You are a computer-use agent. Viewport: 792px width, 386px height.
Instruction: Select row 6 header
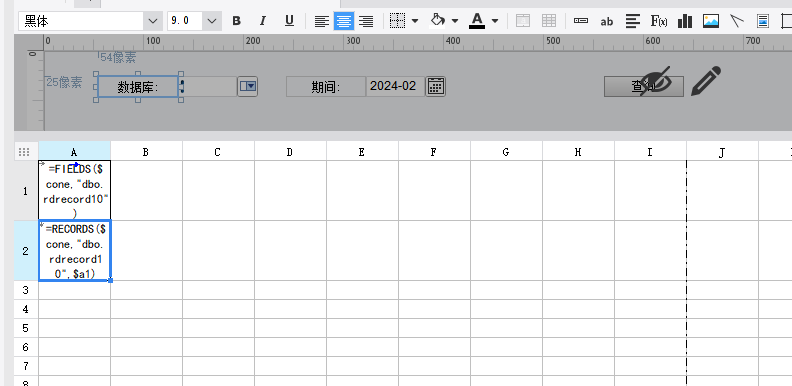pyautogui.click(x=26, y=347)
